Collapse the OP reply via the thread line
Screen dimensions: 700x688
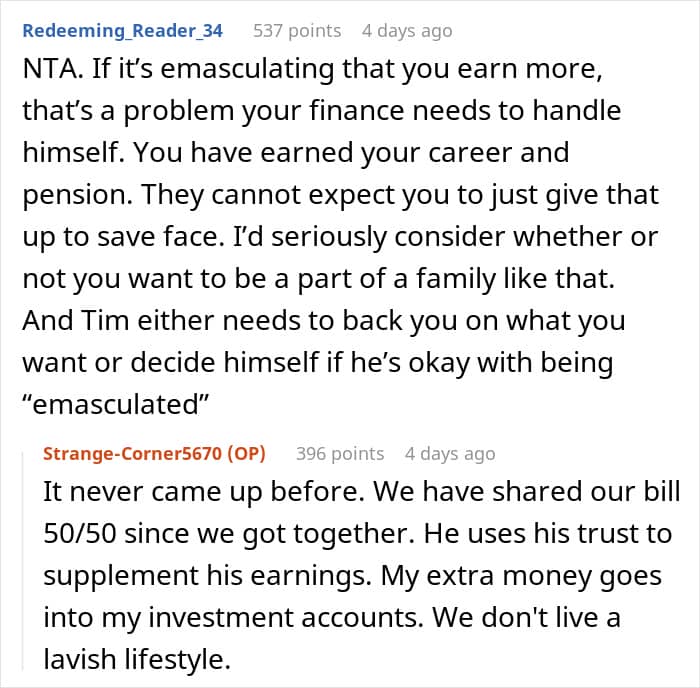click(x=23, y=561)
